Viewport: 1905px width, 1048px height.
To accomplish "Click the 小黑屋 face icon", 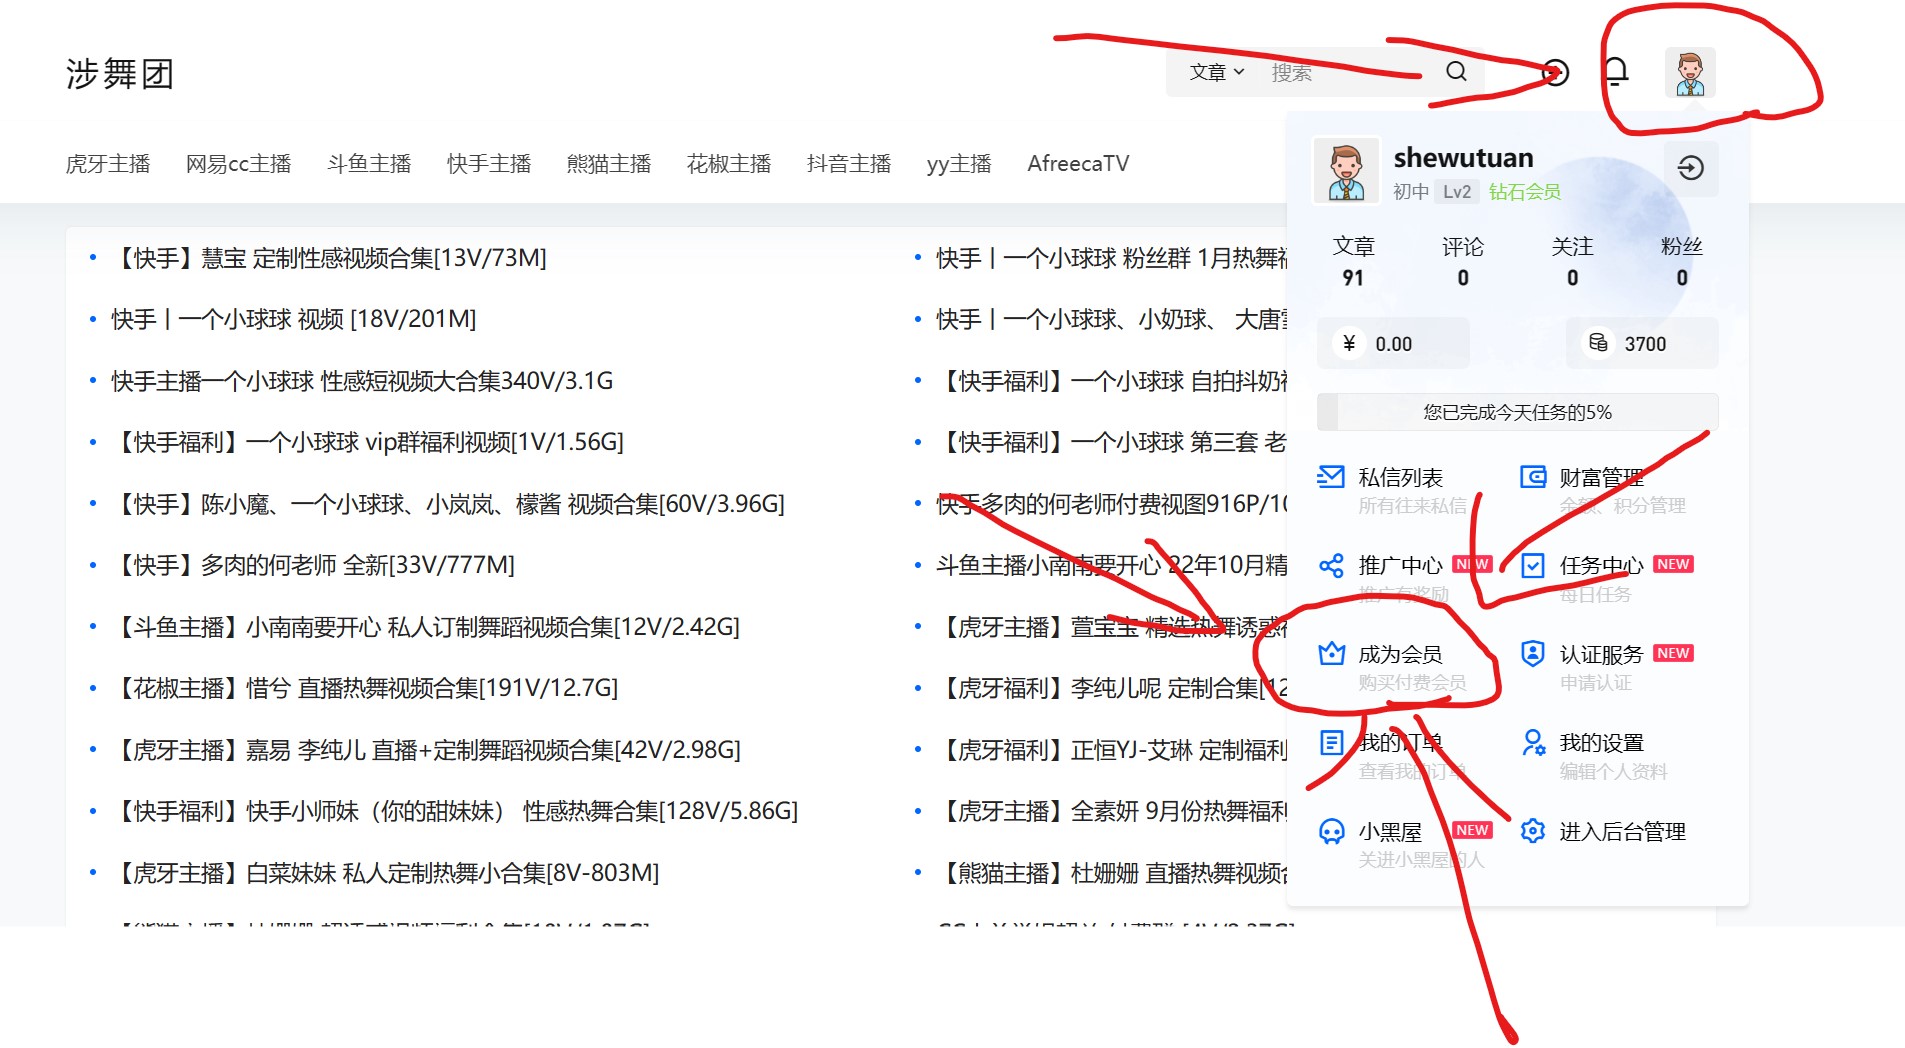I will point(1331,831).
